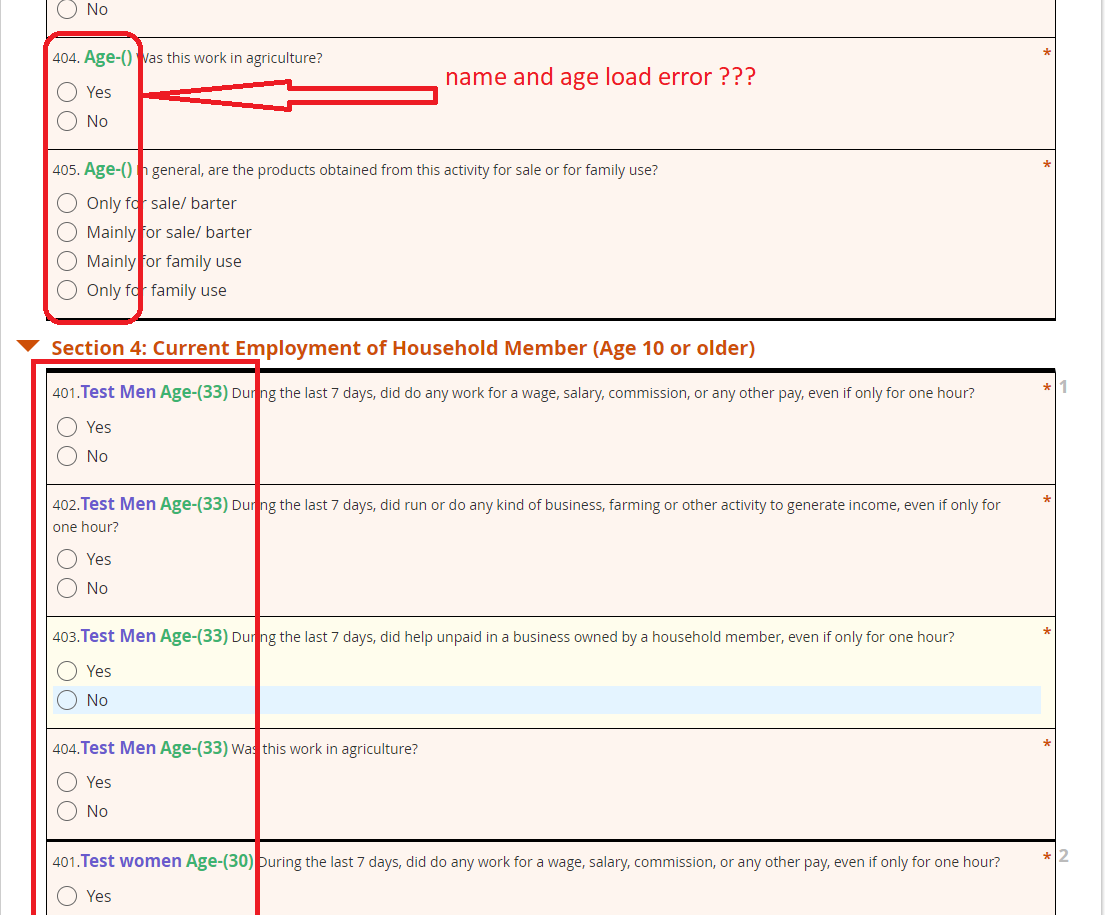The width and height of the screenshot is (1105, 915).
Task: Choose 'Mainly for sale/ barter' in question 405
Action: coord(67,232)
